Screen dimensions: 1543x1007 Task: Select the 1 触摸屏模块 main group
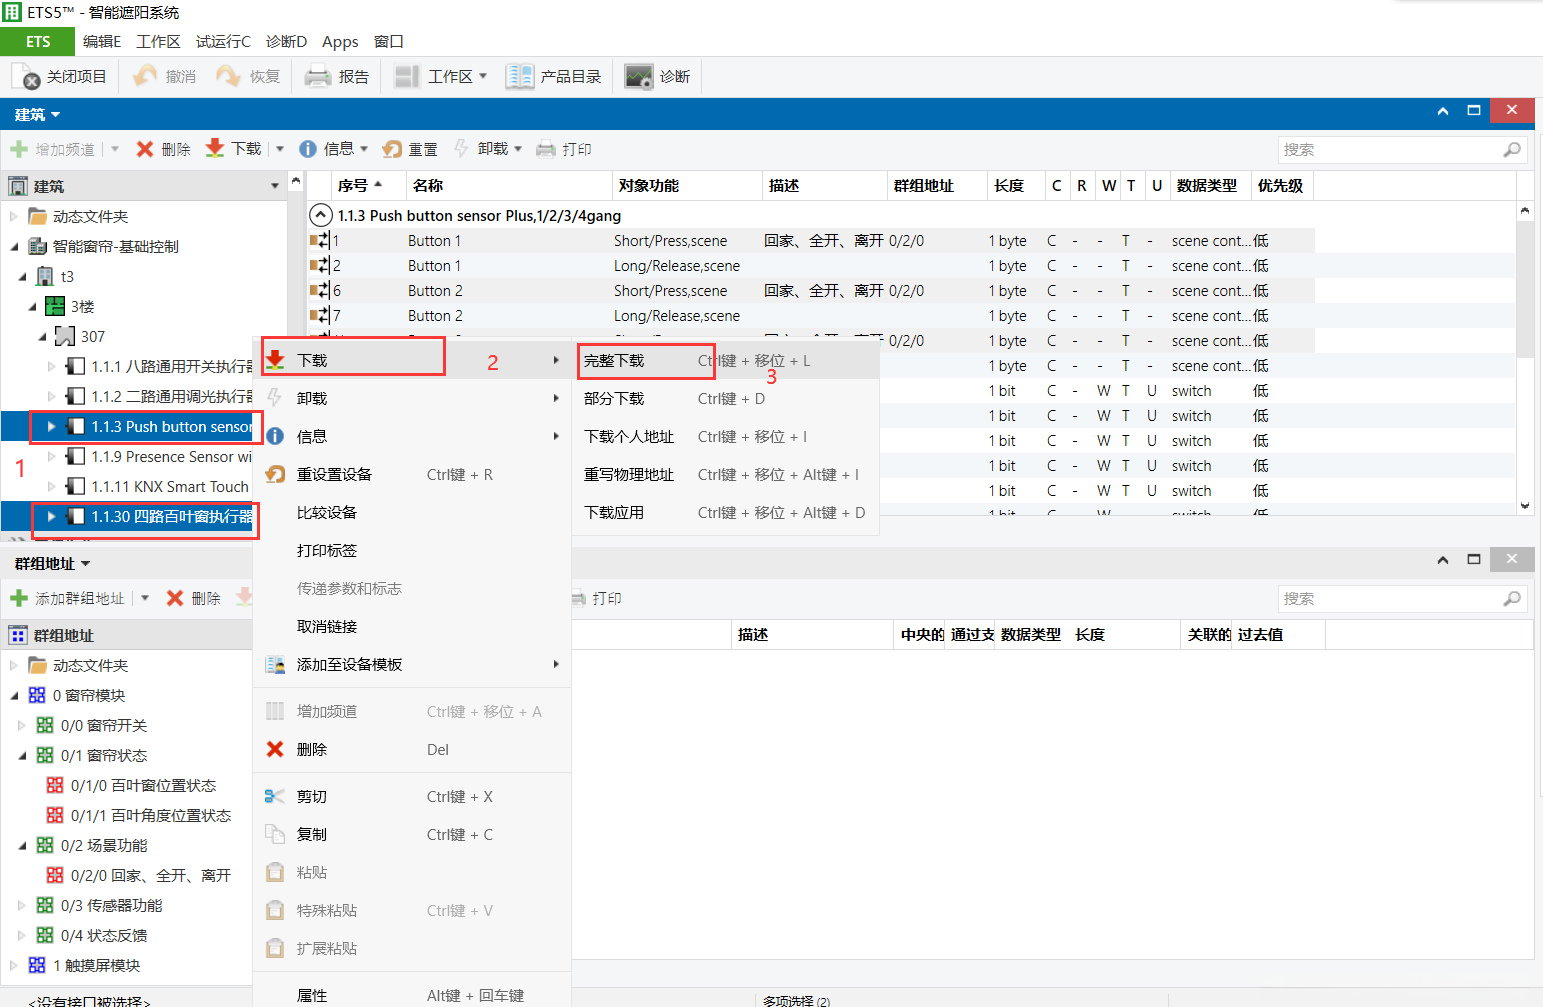tap(96, 965)
